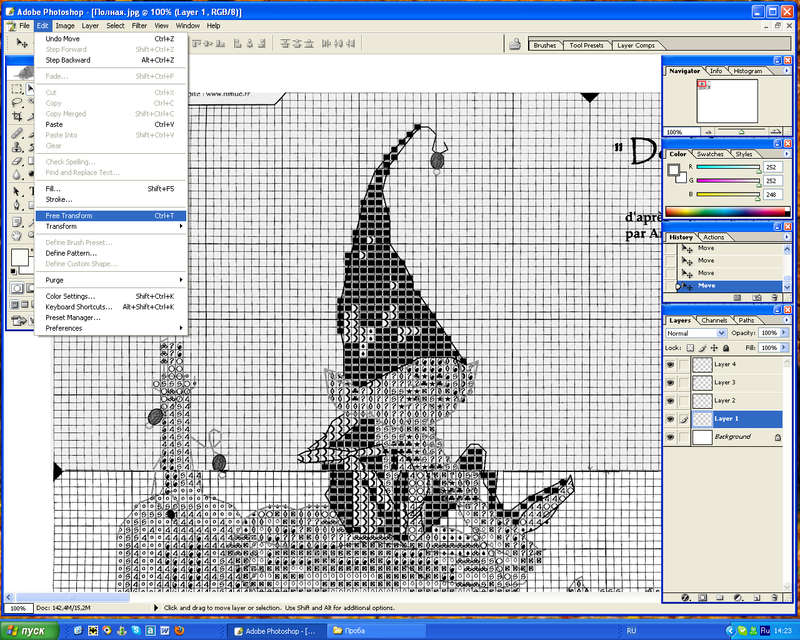Toggle Layer 2 visibility eye

[671, 401]
